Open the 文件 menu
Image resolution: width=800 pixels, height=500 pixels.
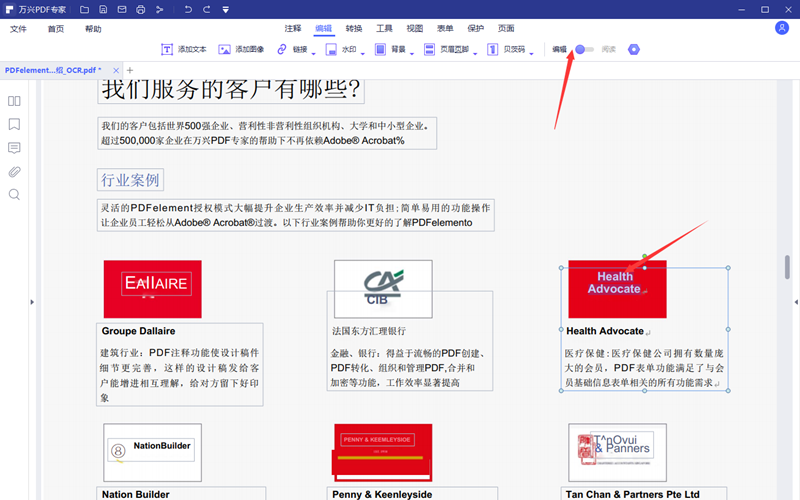18,29
